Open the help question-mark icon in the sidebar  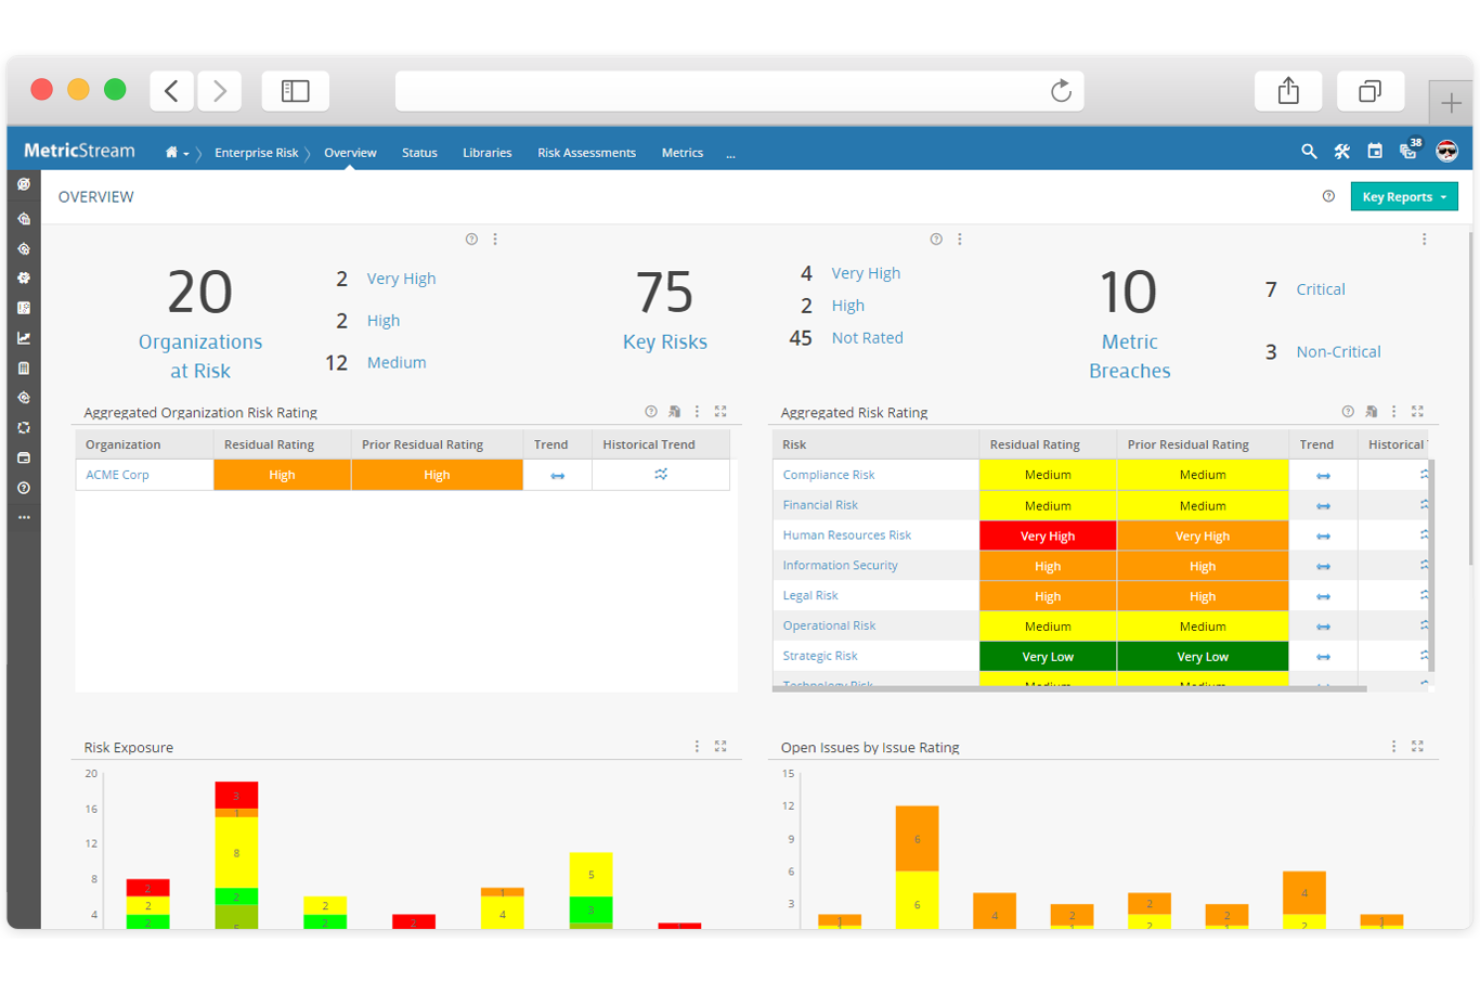coord(23,488)
